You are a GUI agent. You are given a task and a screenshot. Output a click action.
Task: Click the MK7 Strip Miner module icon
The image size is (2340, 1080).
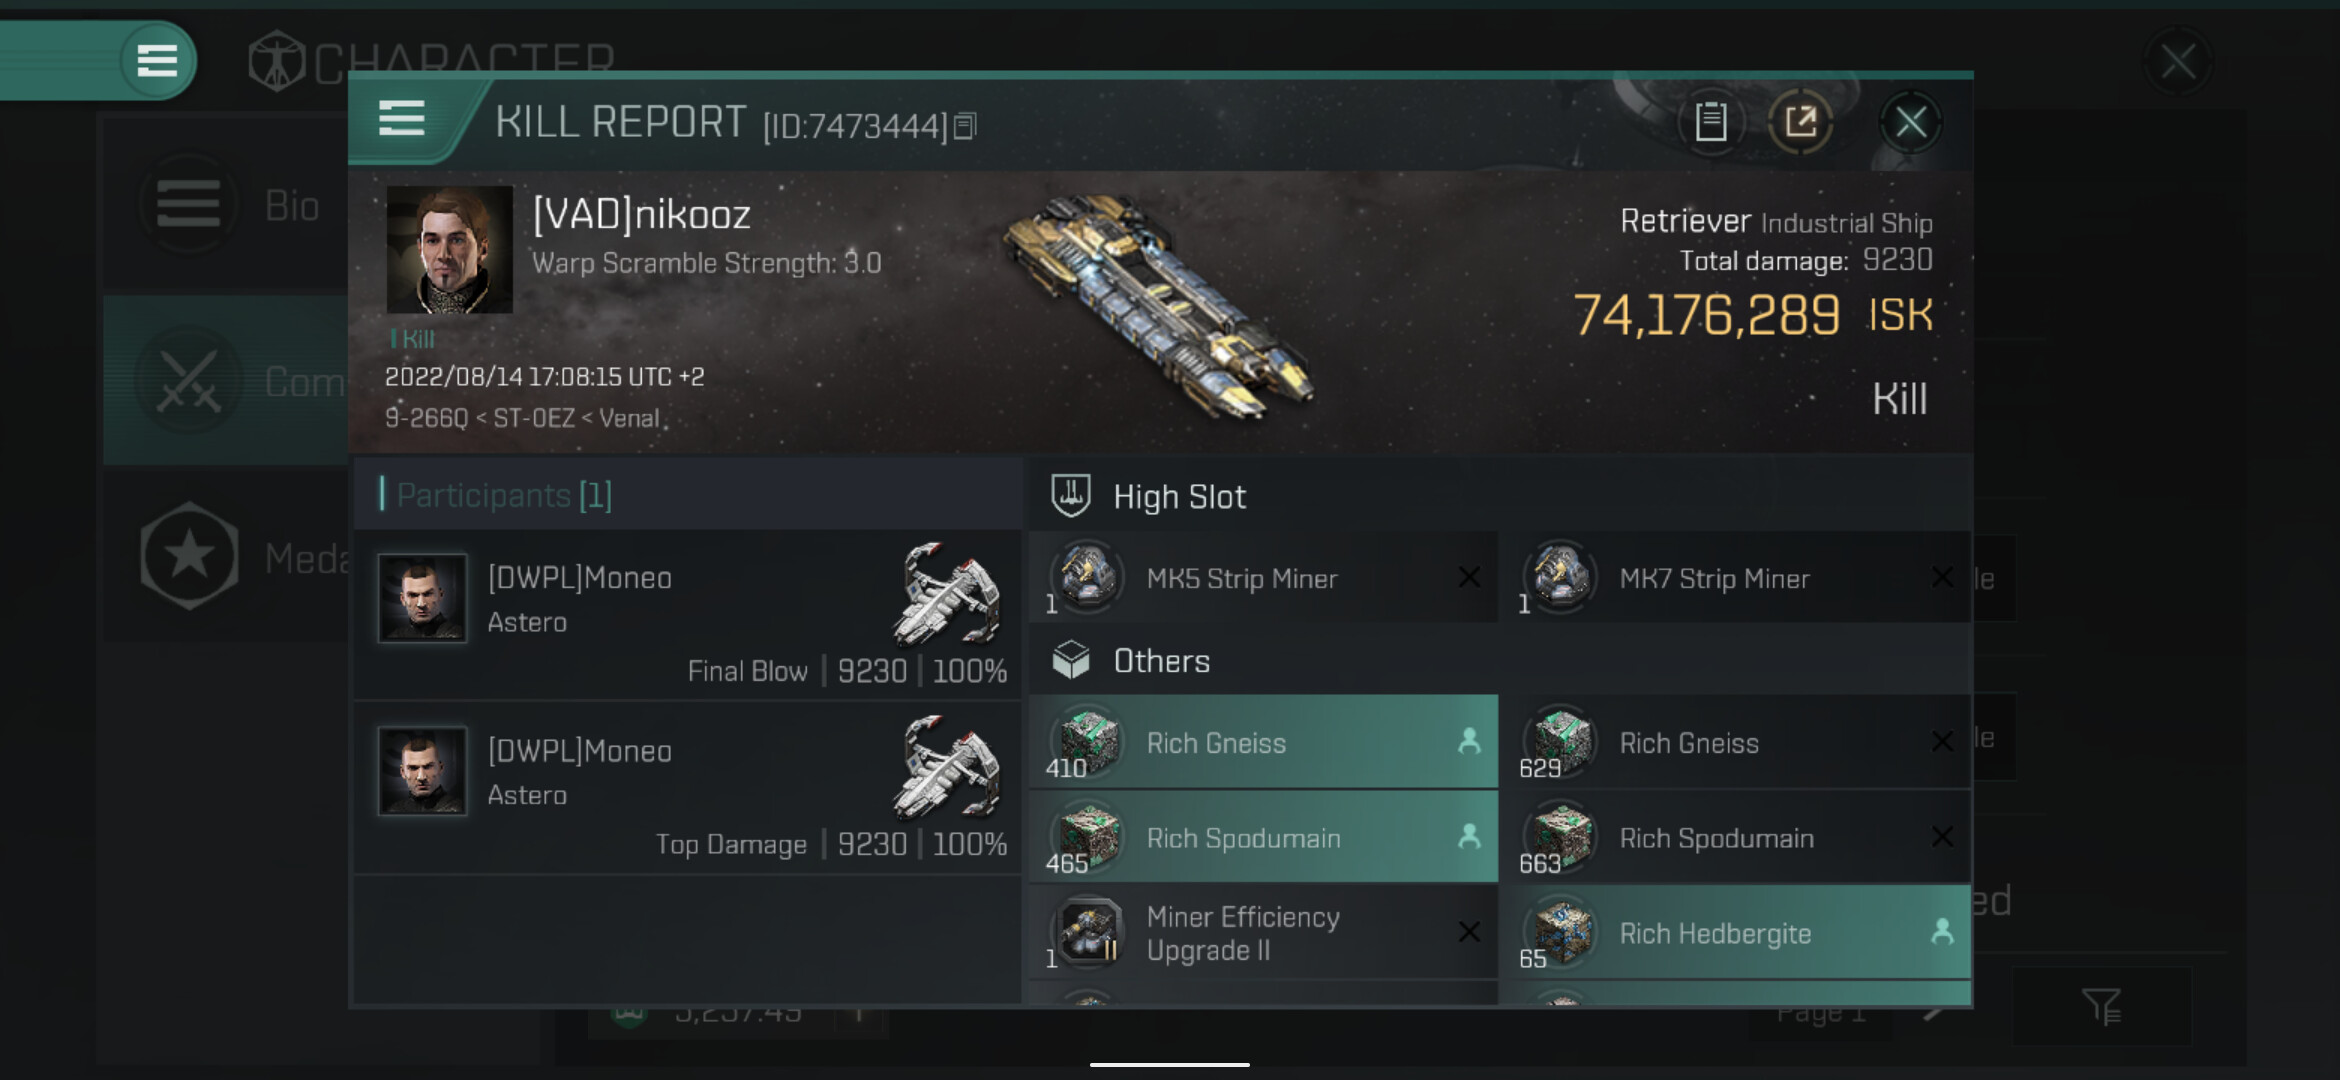(1560, 577)
